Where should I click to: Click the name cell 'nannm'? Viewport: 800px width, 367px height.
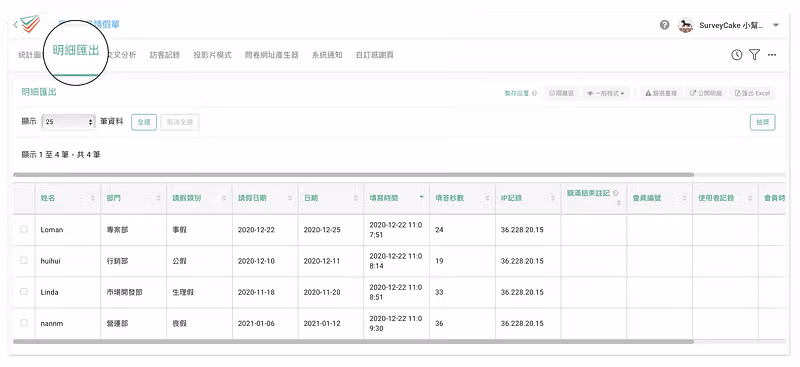(x=52, y=323)
